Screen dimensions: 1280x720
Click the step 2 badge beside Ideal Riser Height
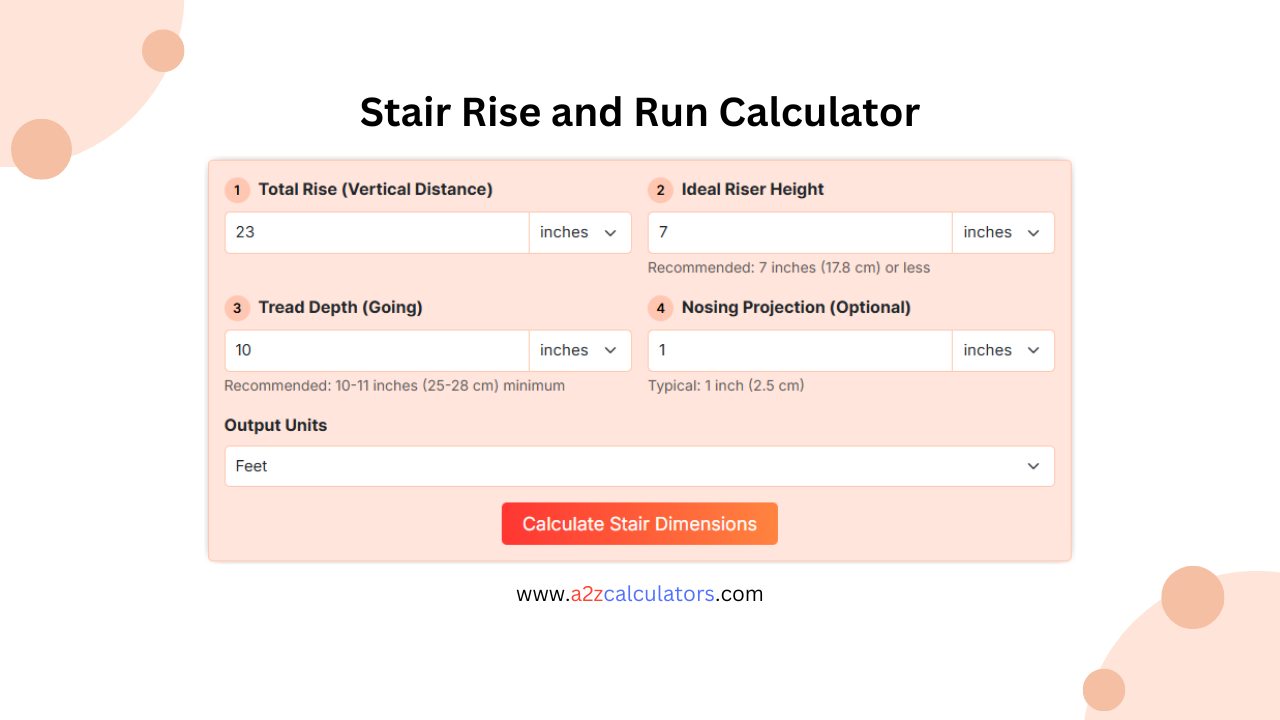click(660, 190)
